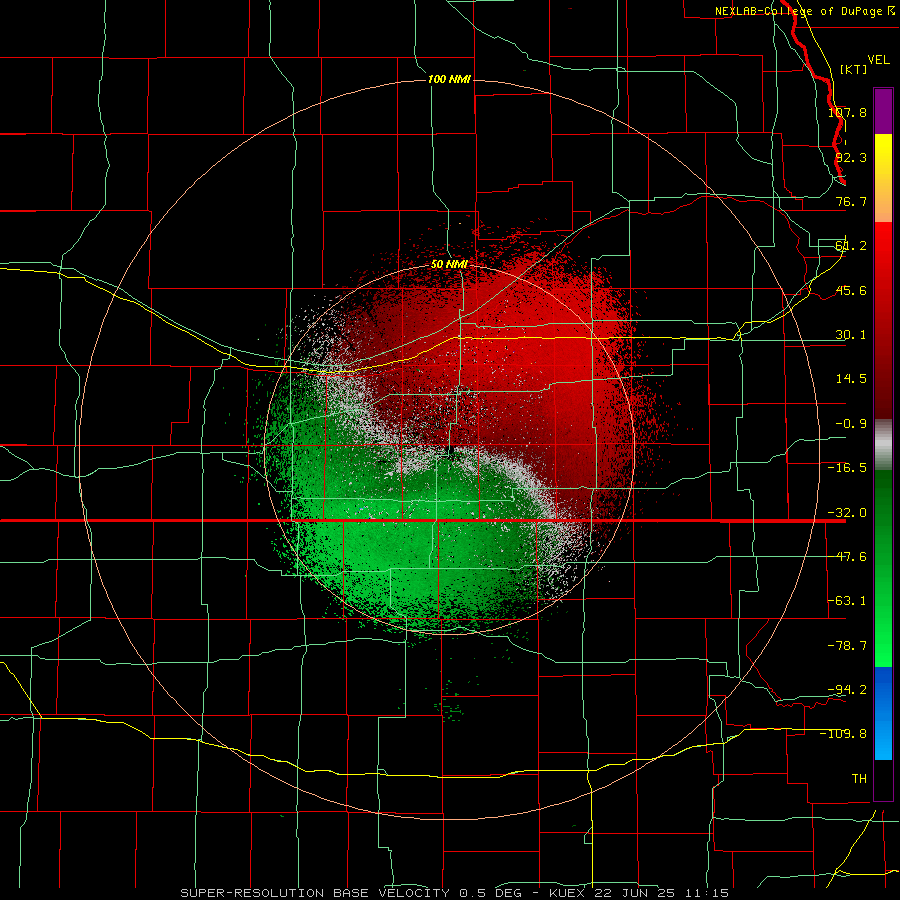
Task: Click the -32.0 value on velocity scale
Action: tap(847, 513)
